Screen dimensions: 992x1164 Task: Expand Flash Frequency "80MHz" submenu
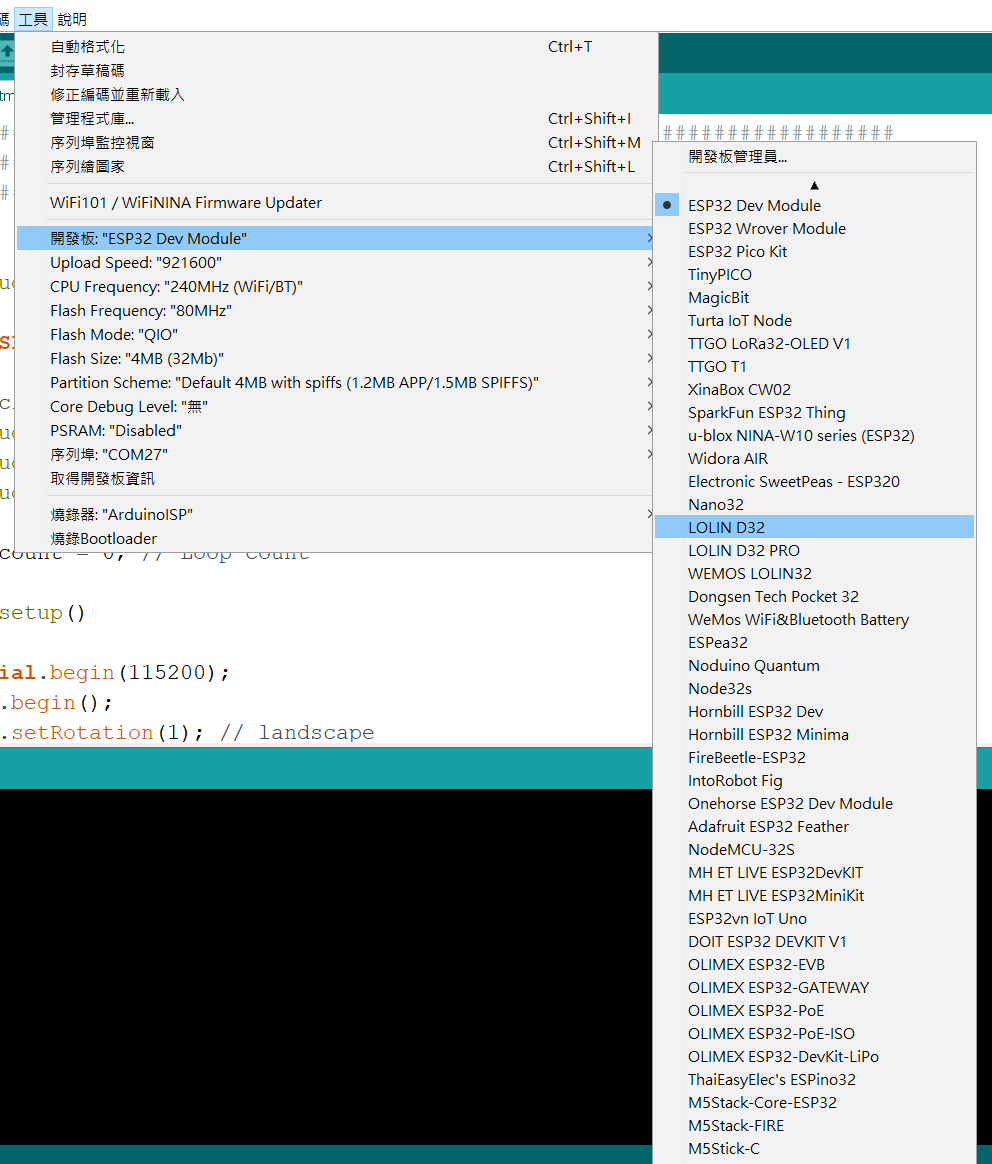(x=336, y=310)
